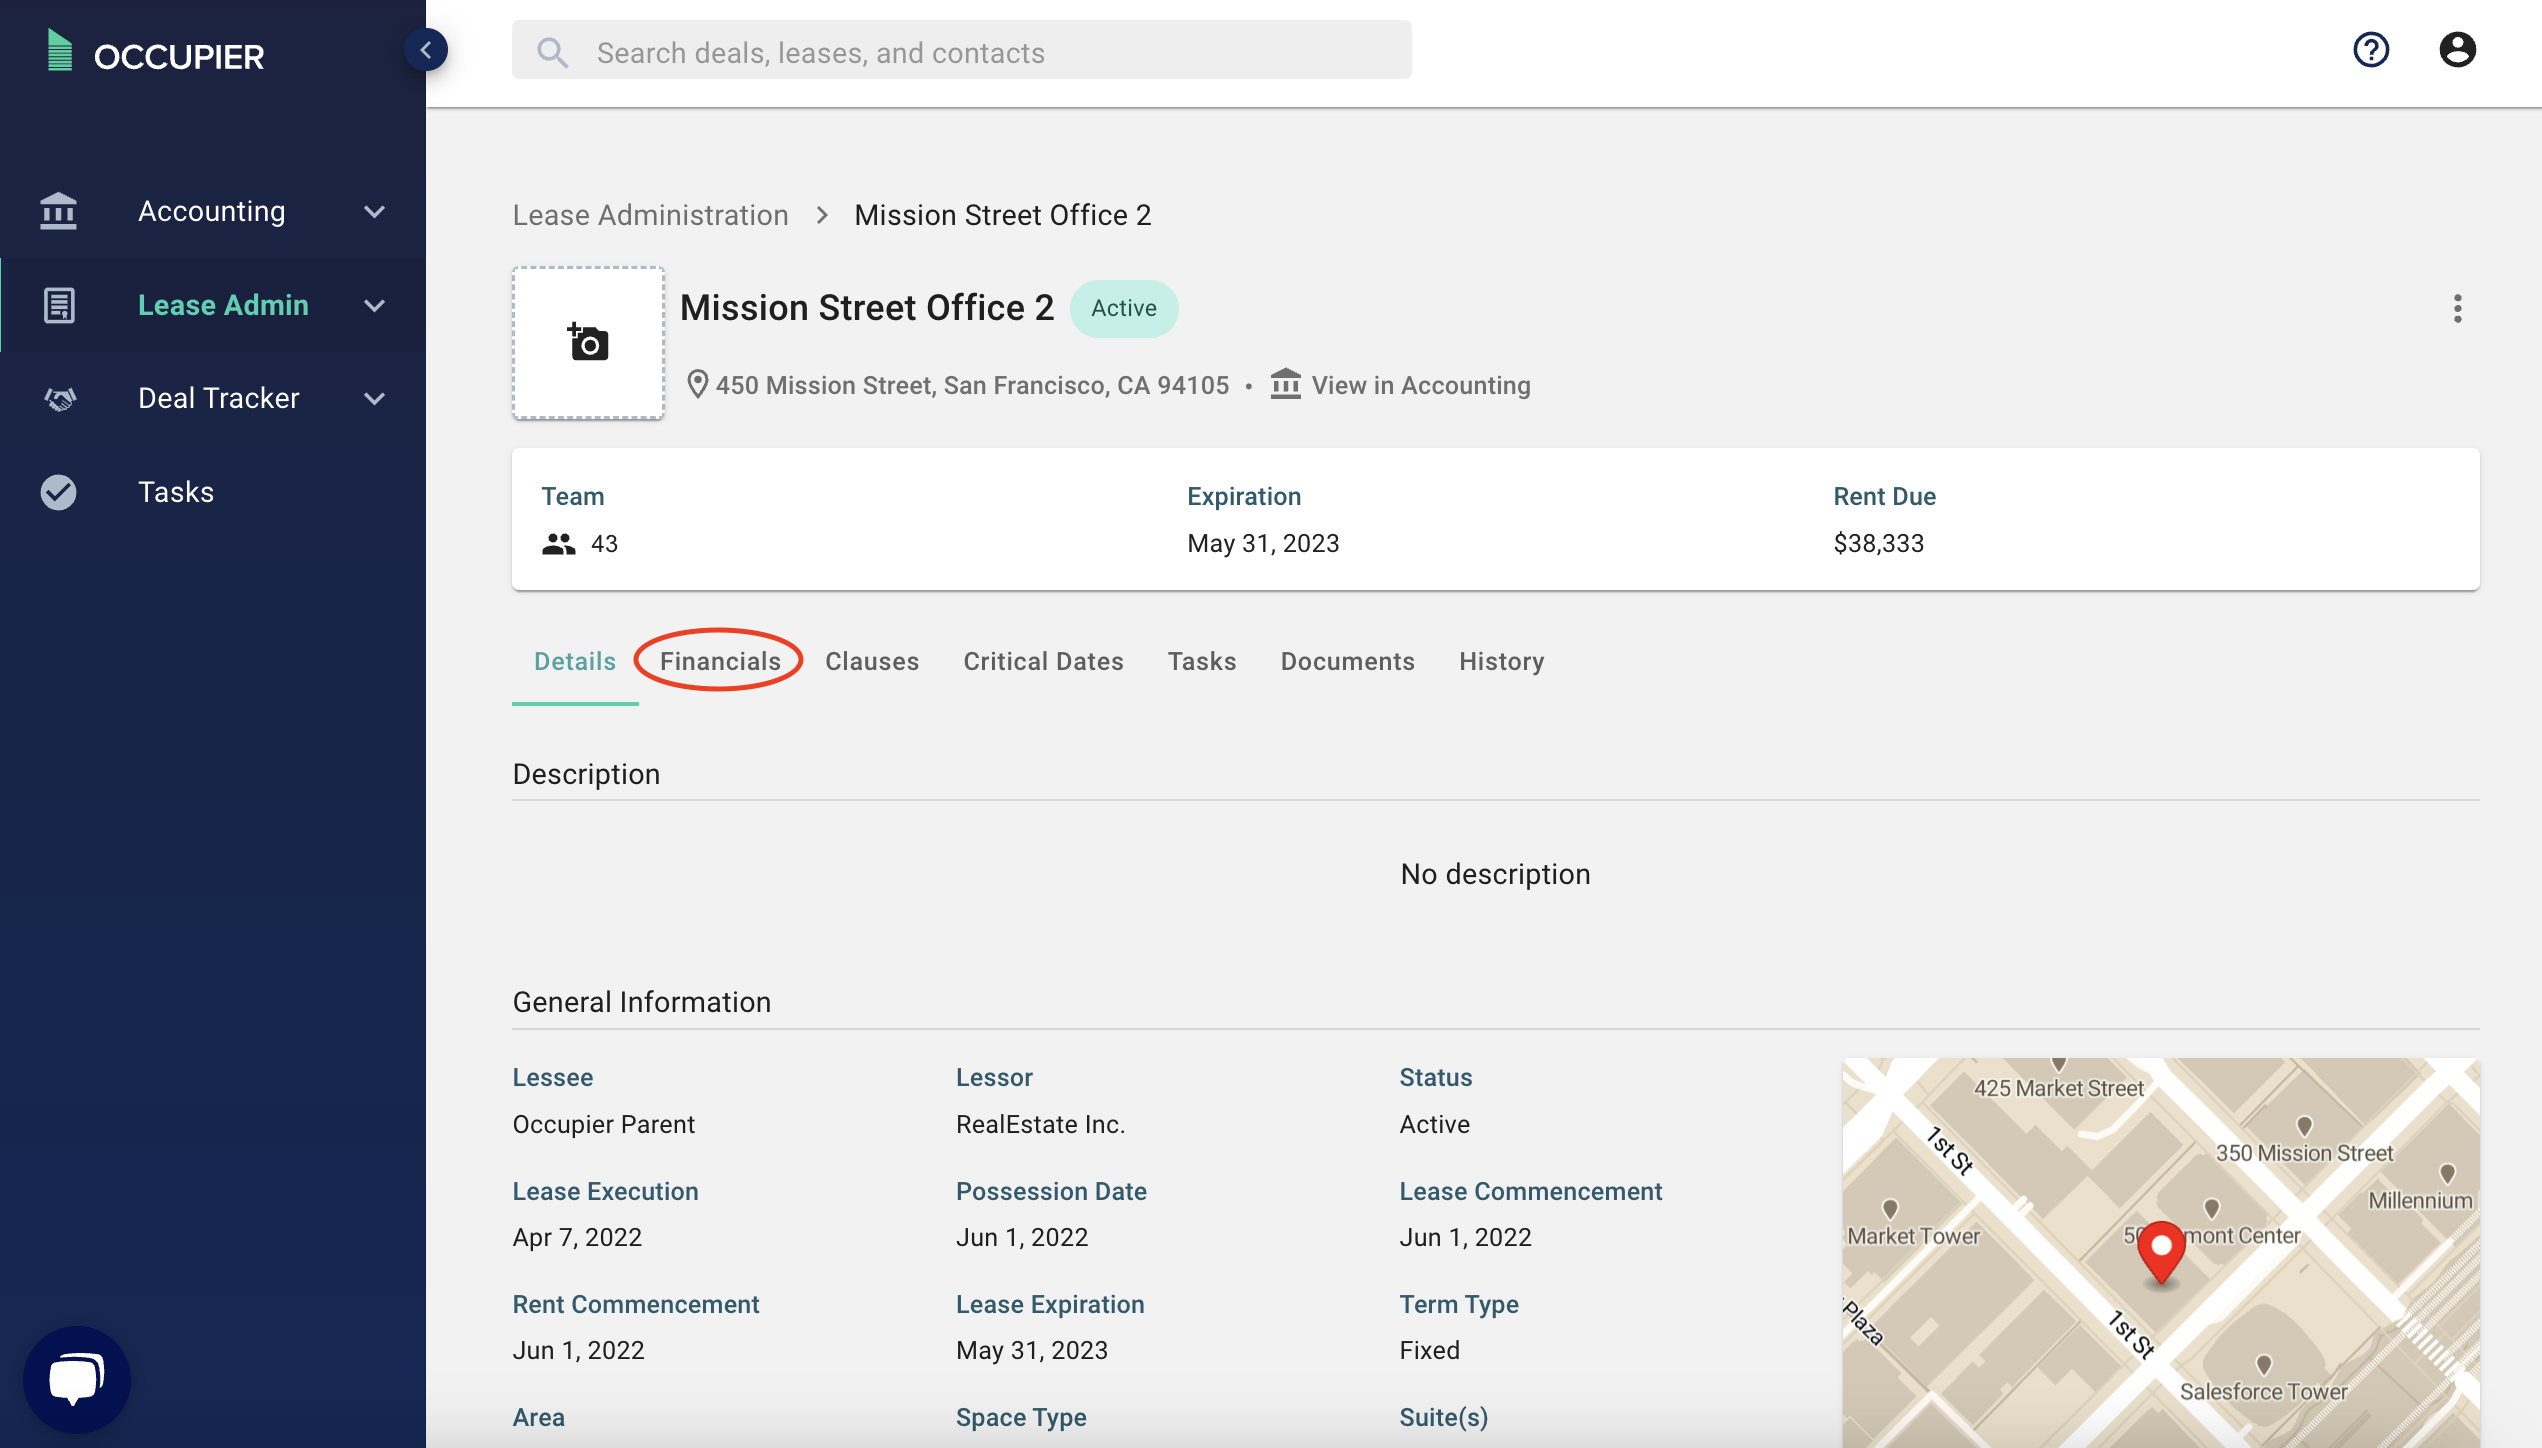Click the camera icon to upload lease photo
Screen dimensions: 2542x1448
[588, 342]
